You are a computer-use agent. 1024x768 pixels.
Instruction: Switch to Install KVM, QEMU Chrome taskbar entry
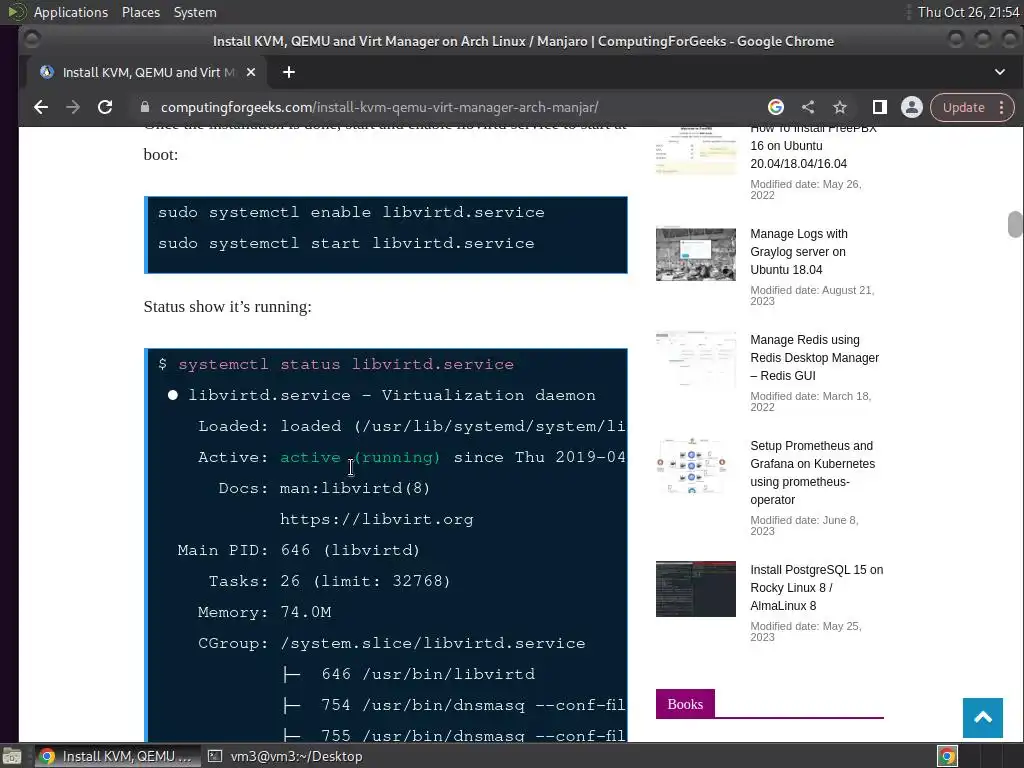pyautogui.click(x=116, y=756)
